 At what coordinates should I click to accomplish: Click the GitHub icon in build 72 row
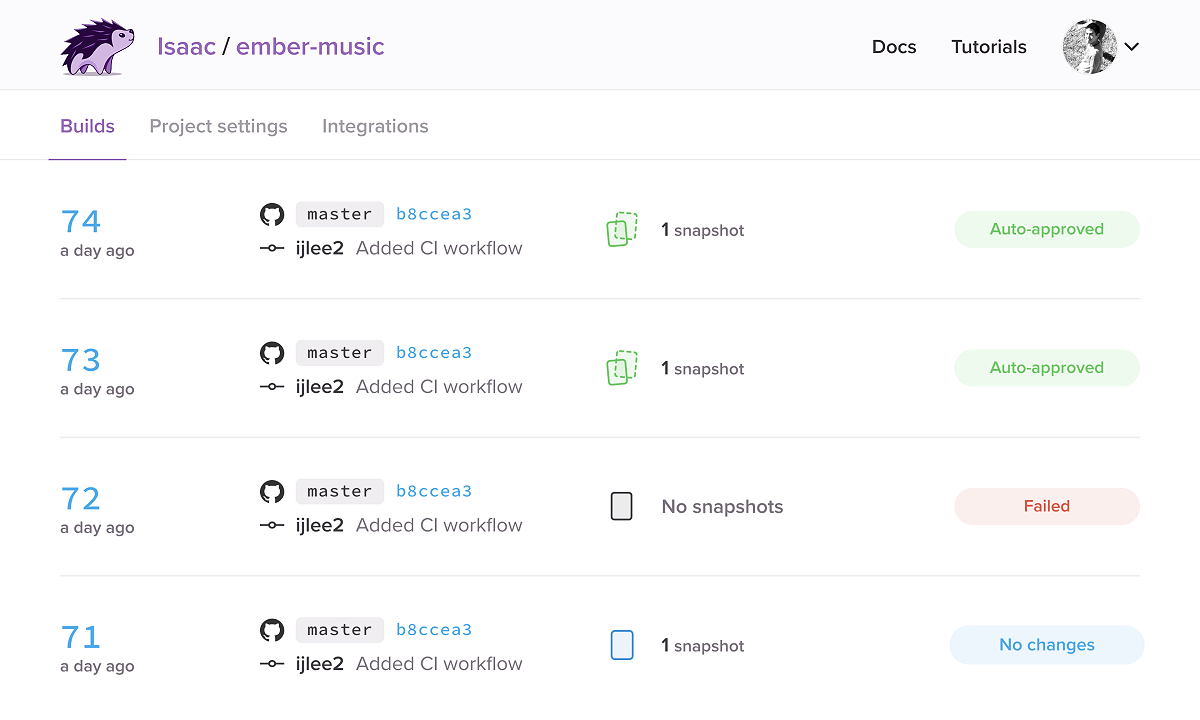coord(272,491)
